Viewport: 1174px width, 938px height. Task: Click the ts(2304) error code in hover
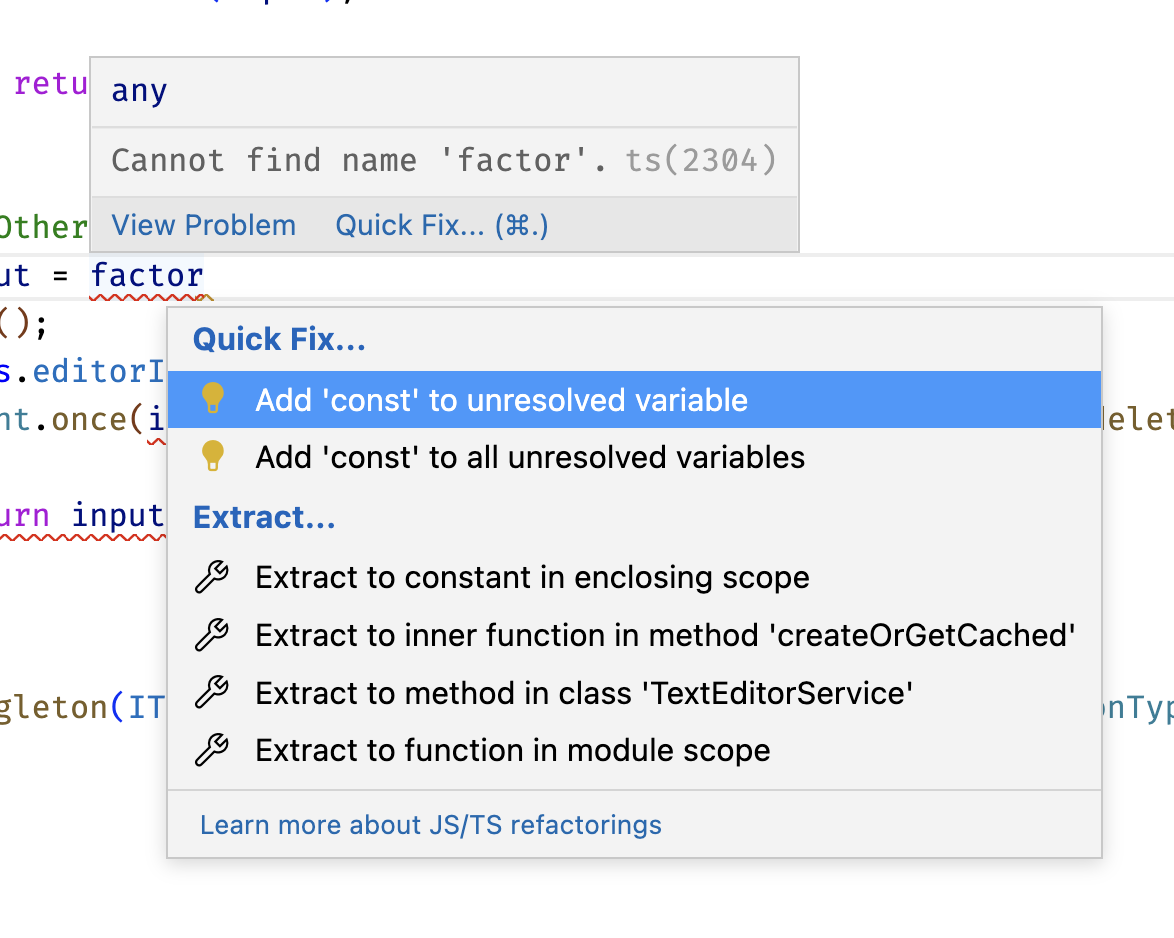click(701, 160)
